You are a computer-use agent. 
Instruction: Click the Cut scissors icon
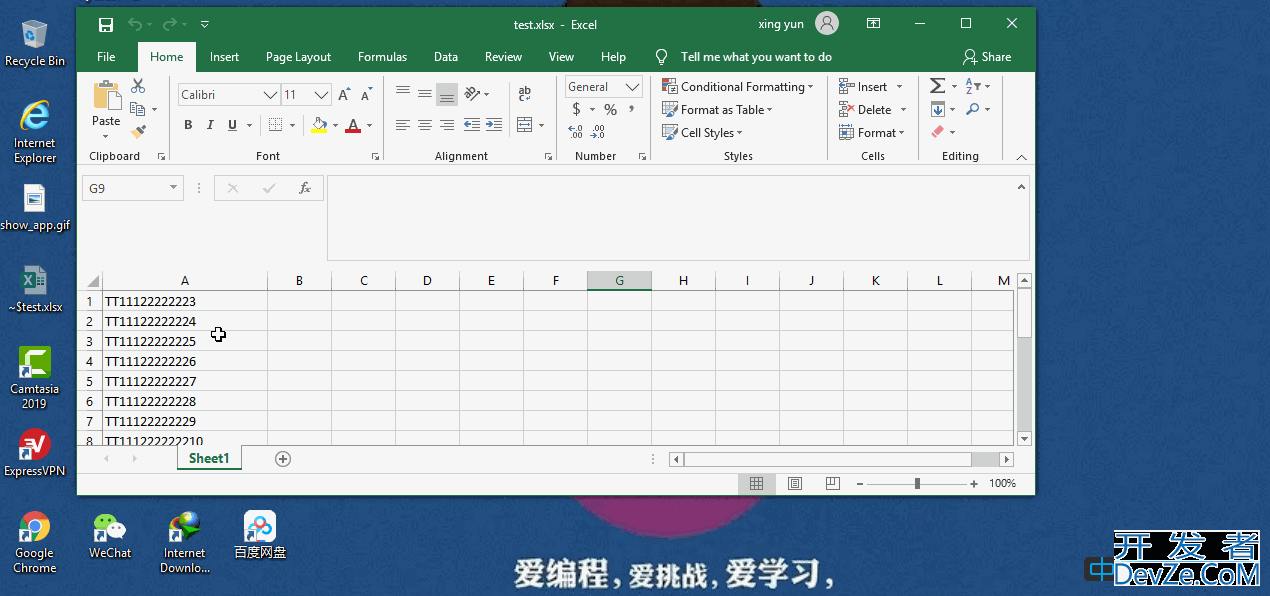click(x=138, y=86)
